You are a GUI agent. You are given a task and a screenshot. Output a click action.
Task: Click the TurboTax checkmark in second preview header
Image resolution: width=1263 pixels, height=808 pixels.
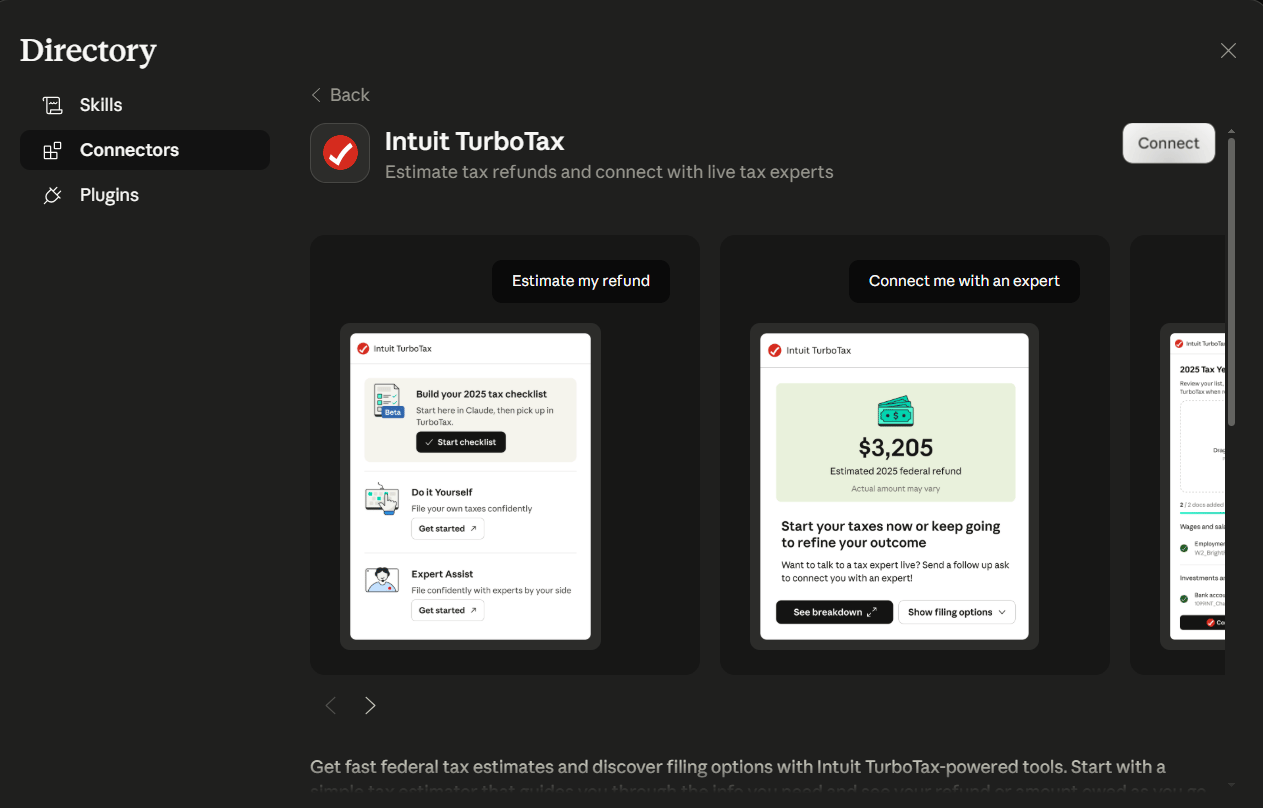pyautogui.click(x=774, y=351)
